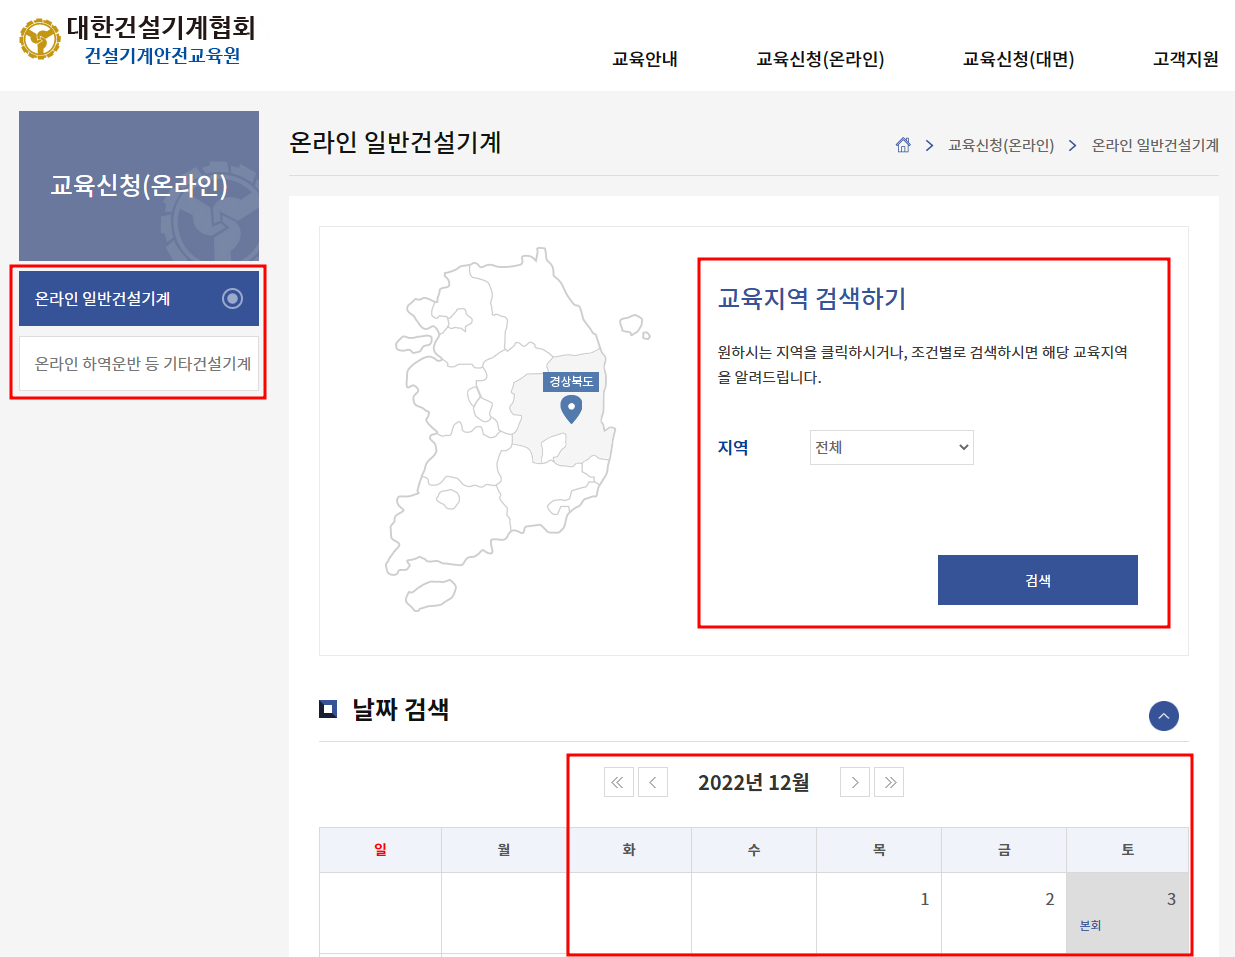Image resolution: width=1235 pixels, height=957 pixels.
Task: Select Saturday December 3 cell on the calendar
Action: tap(1127, 910)
